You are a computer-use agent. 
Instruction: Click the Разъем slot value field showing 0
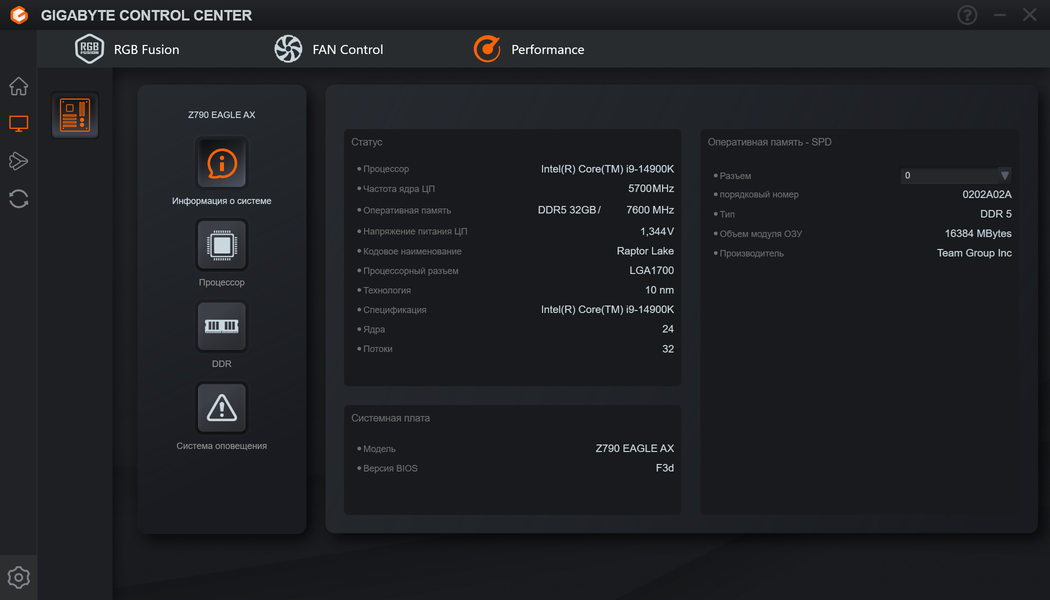(950, 175)
